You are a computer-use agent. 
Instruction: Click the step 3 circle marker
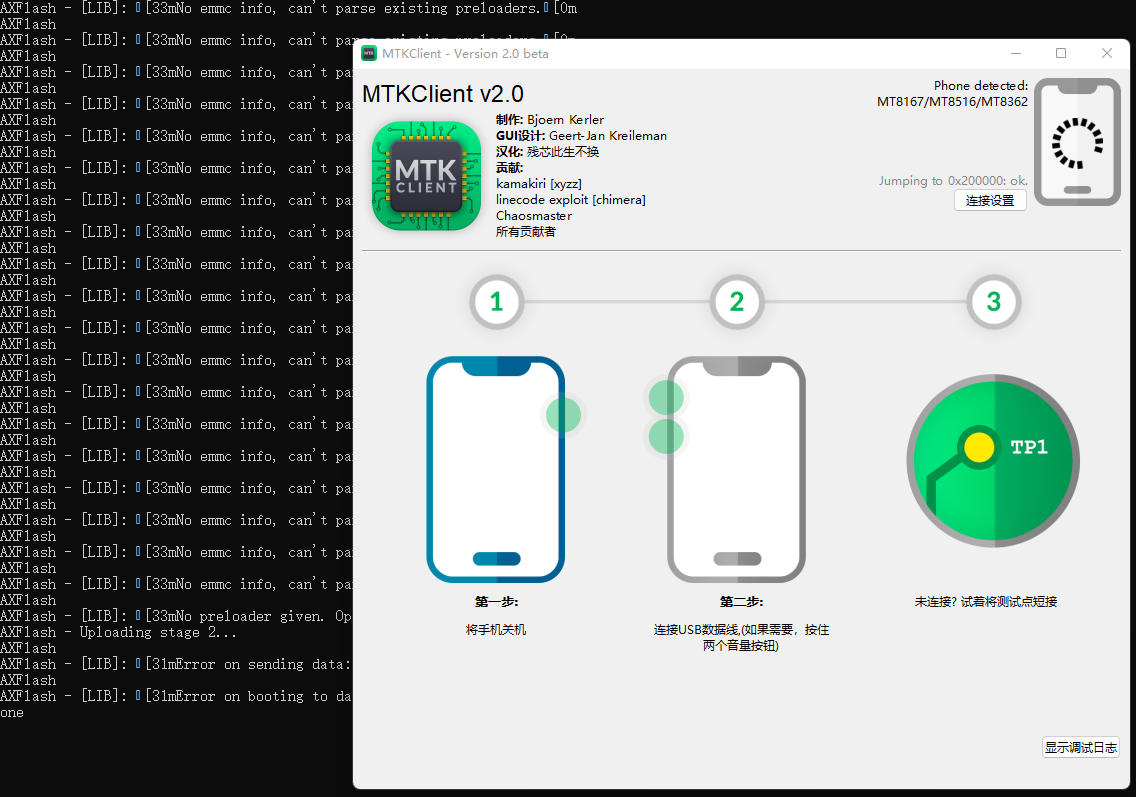click(993, 302)
